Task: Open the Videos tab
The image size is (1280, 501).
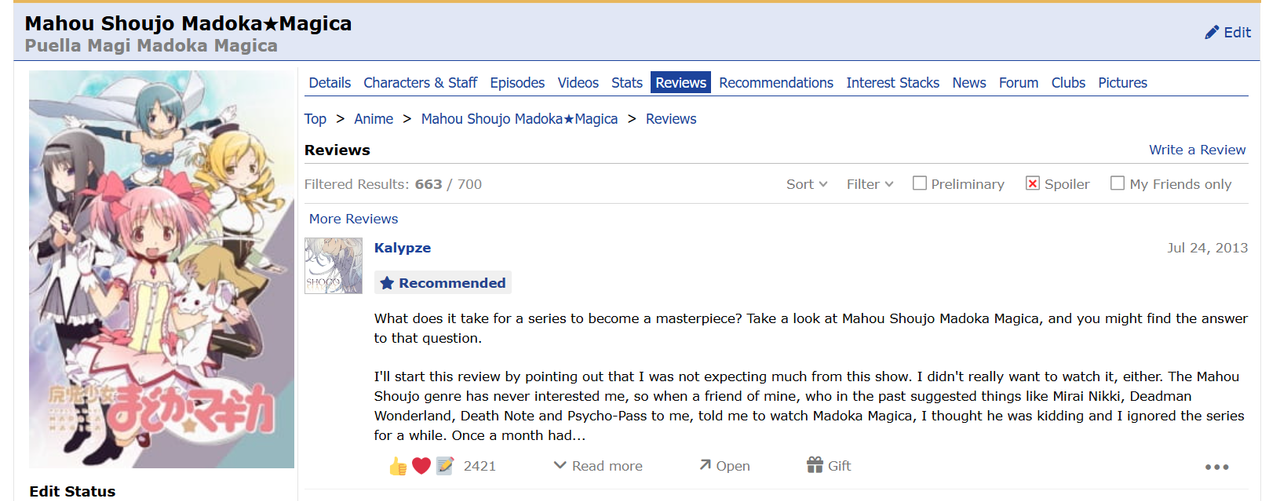Action: pyautogui.click(x=578, y=83)
